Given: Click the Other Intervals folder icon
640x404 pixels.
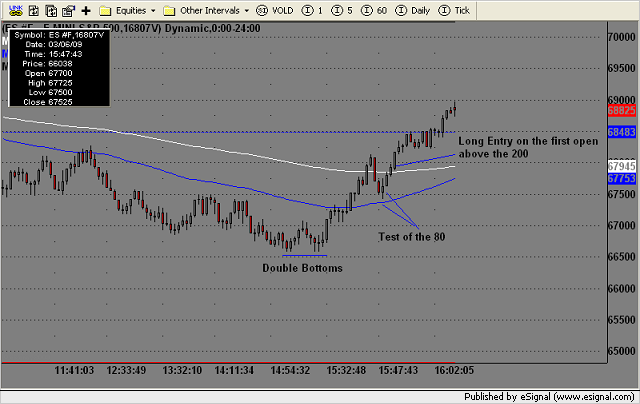Looking at the screenshot, I should (x=169, y=11).
